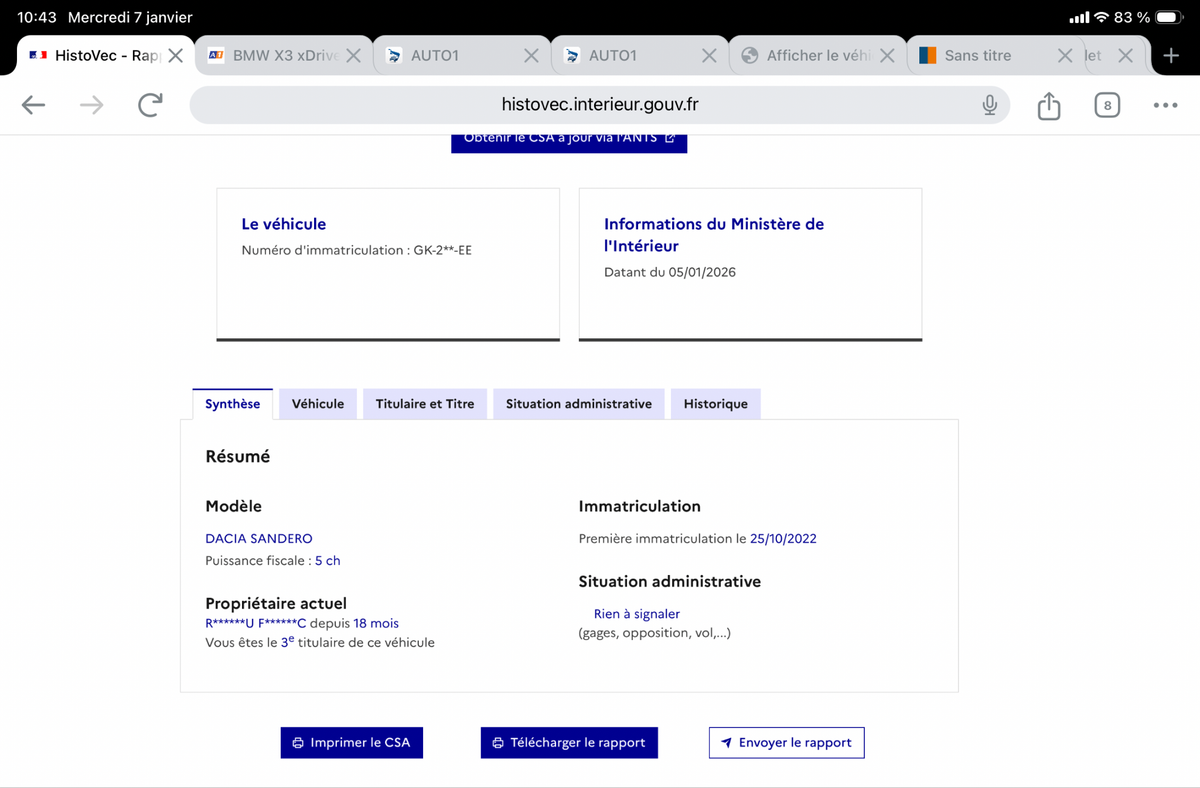Click the Résumé heading
Screen dimensions: 1200x788
(238, 456)
